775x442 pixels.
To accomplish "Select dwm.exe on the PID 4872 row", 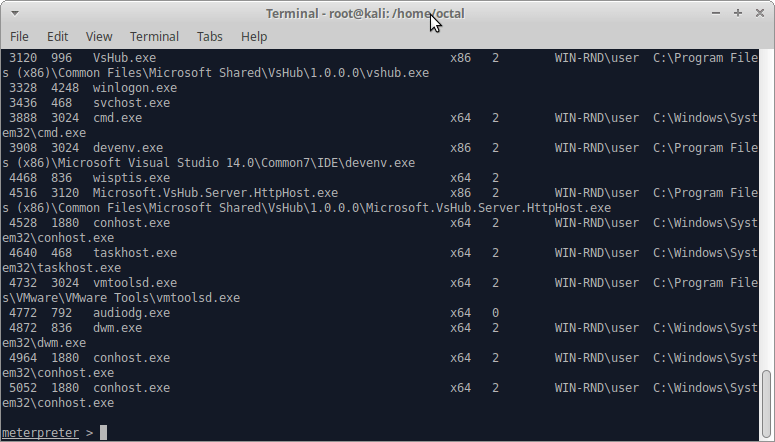I will coord(117,328).
